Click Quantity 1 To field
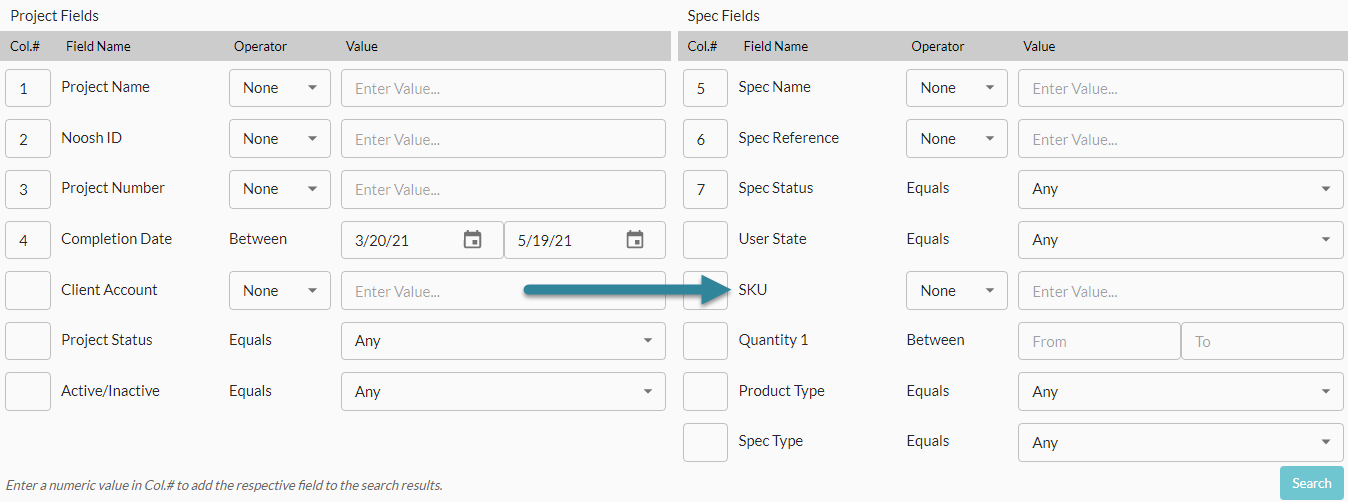Screen dimensions: 1348x502 (1263, 341)
